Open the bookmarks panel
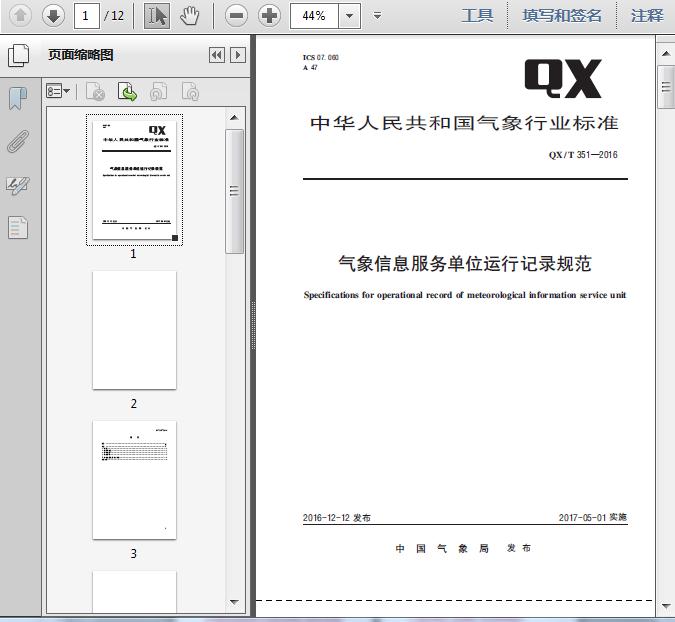Image resolution: width=675 pixels, height=622 pixels. (18, 98)
